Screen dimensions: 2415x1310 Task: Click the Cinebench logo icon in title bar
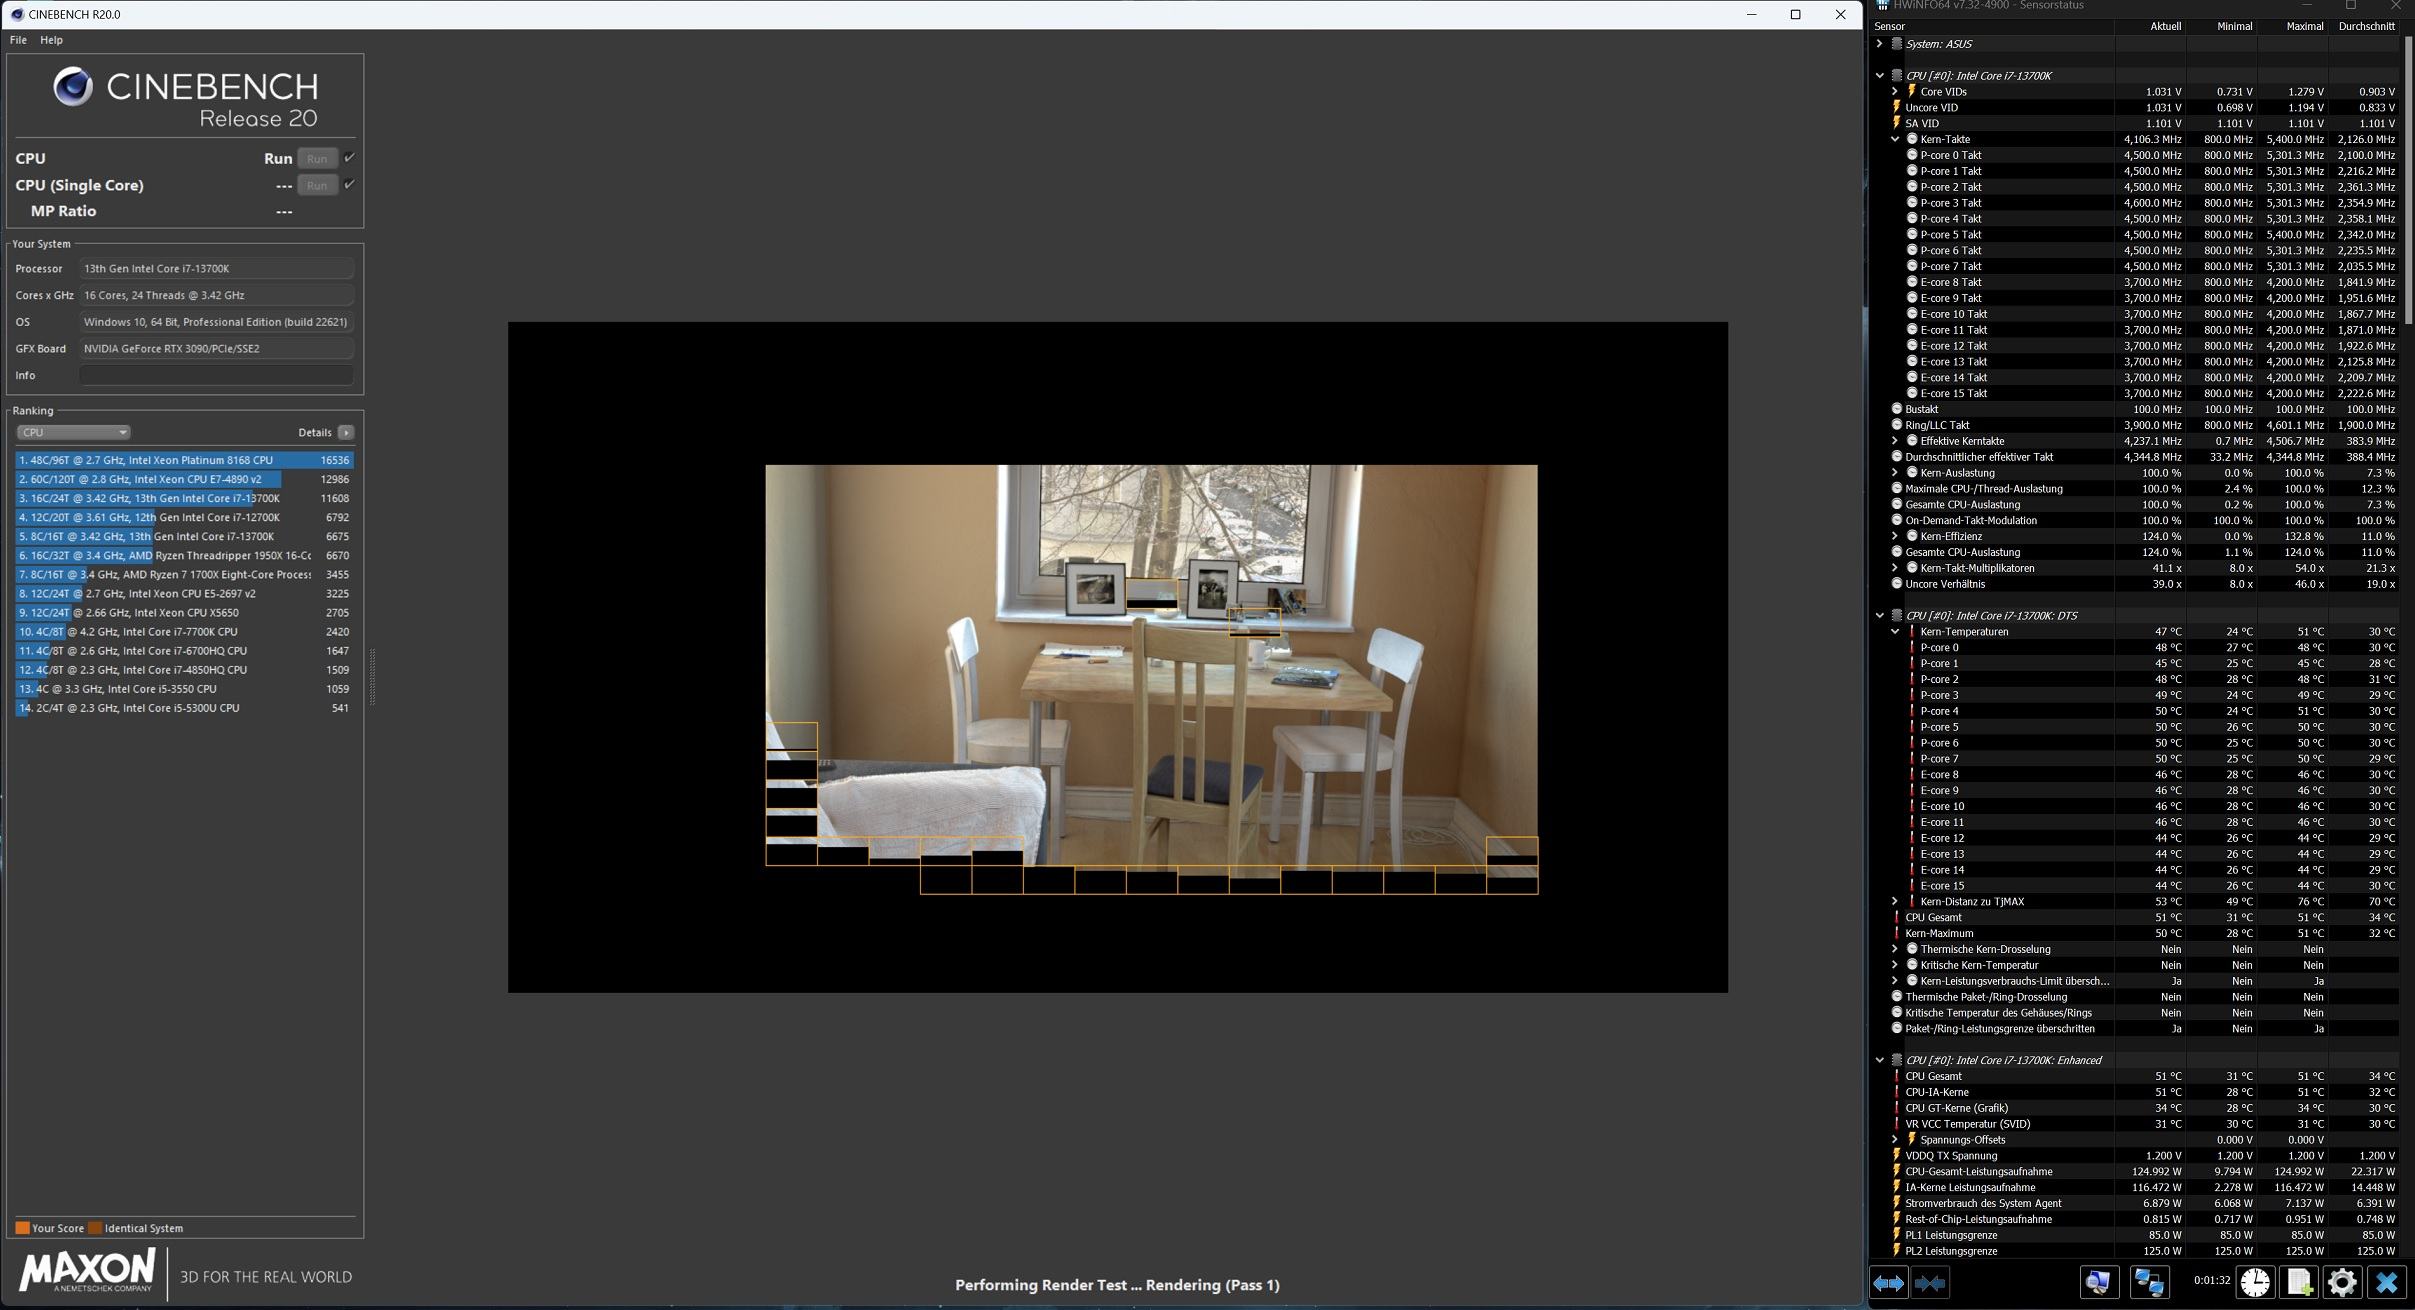(17, 14)
